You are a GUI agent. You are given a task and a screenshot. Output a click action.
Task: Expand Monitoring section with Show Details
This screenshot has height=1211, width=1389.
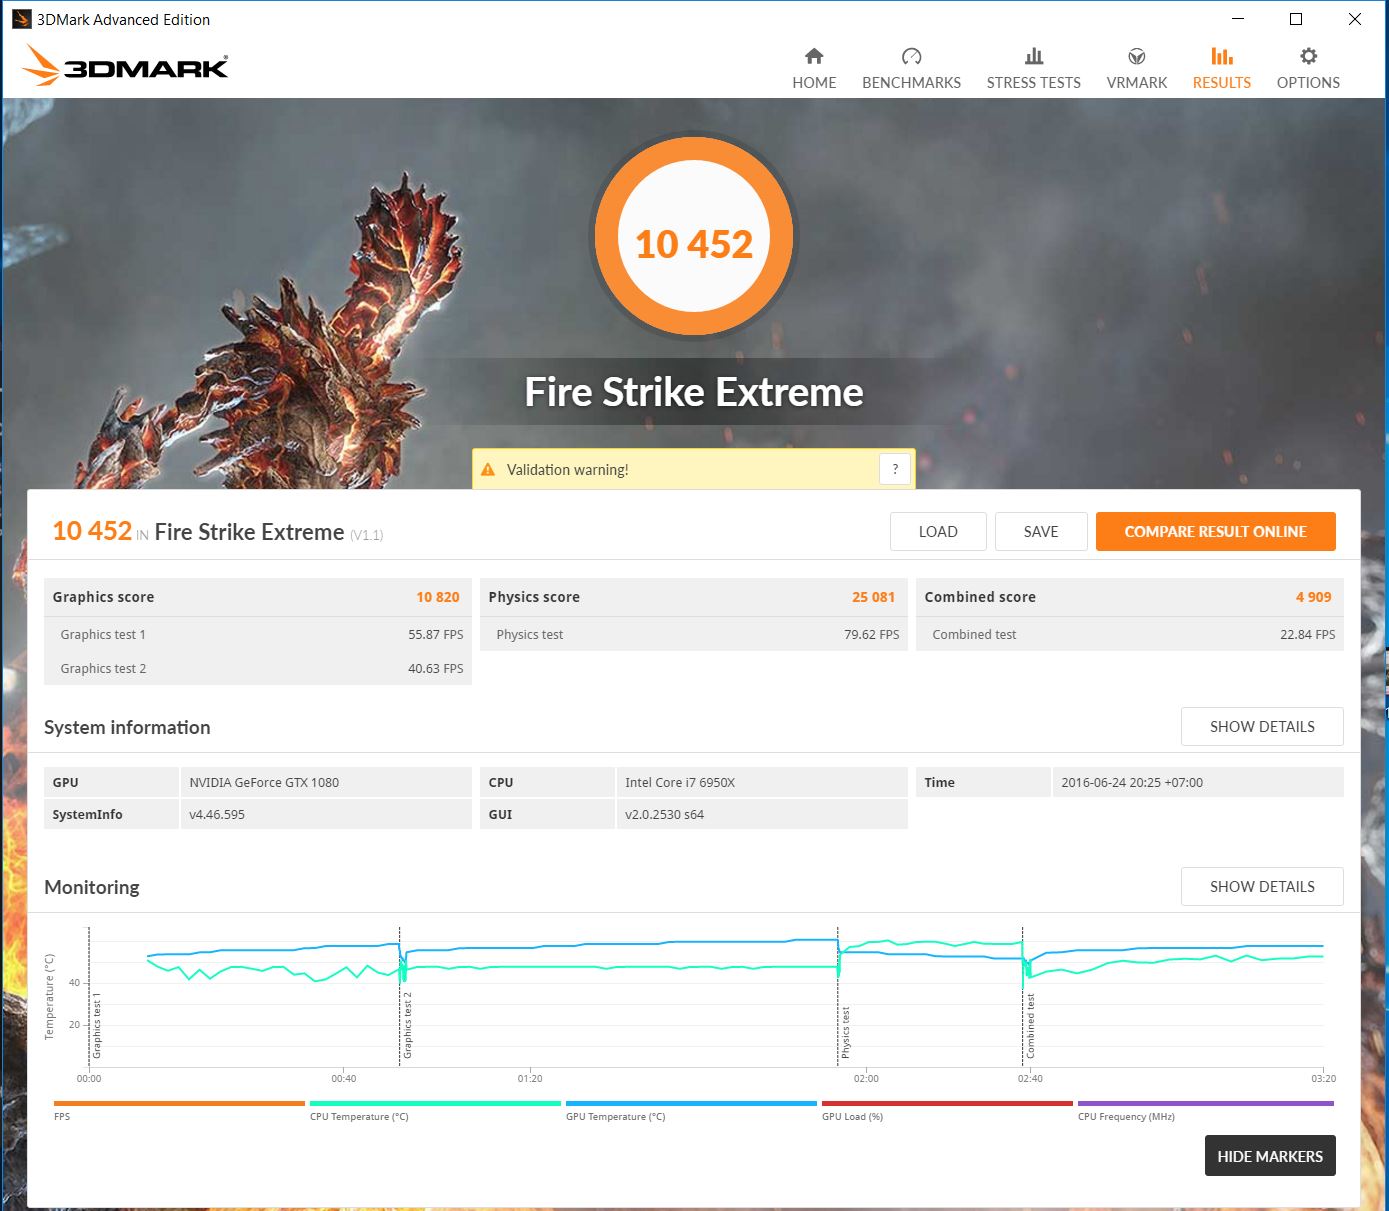(x=1261, y=887)
